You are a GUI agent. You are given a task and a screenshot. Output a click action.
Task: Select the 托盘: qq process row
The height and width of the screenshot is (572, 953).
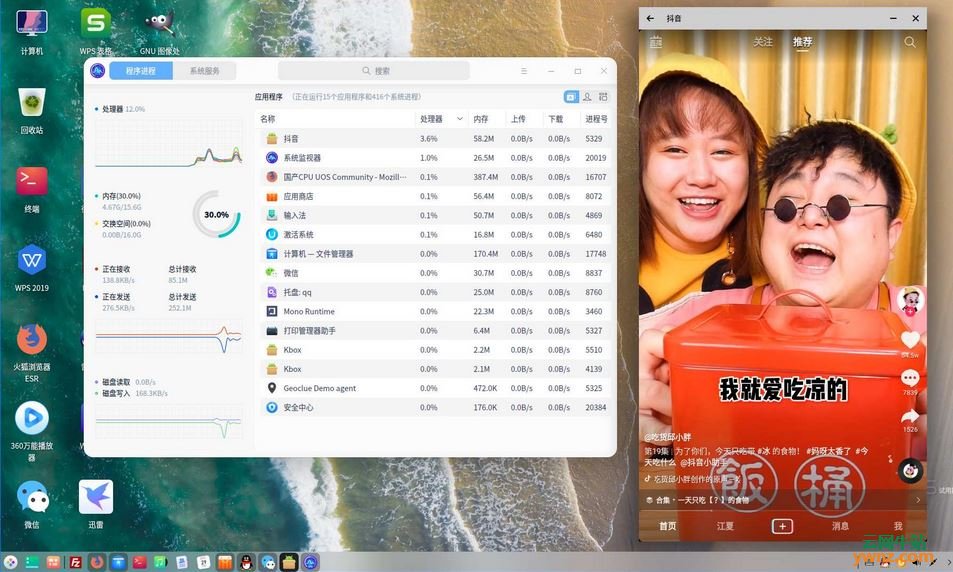pyautogui.click(x=435, y=292)
